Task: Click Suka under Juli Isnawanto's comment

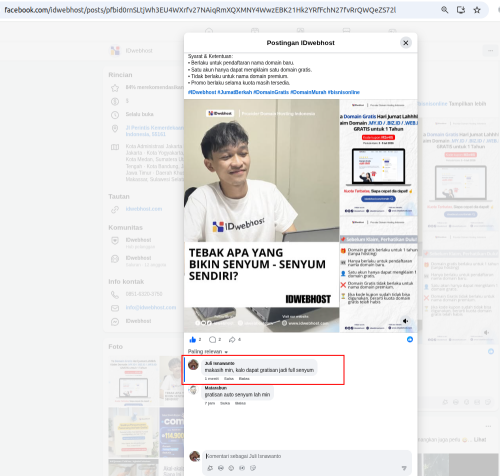Action: click(229, 379)
